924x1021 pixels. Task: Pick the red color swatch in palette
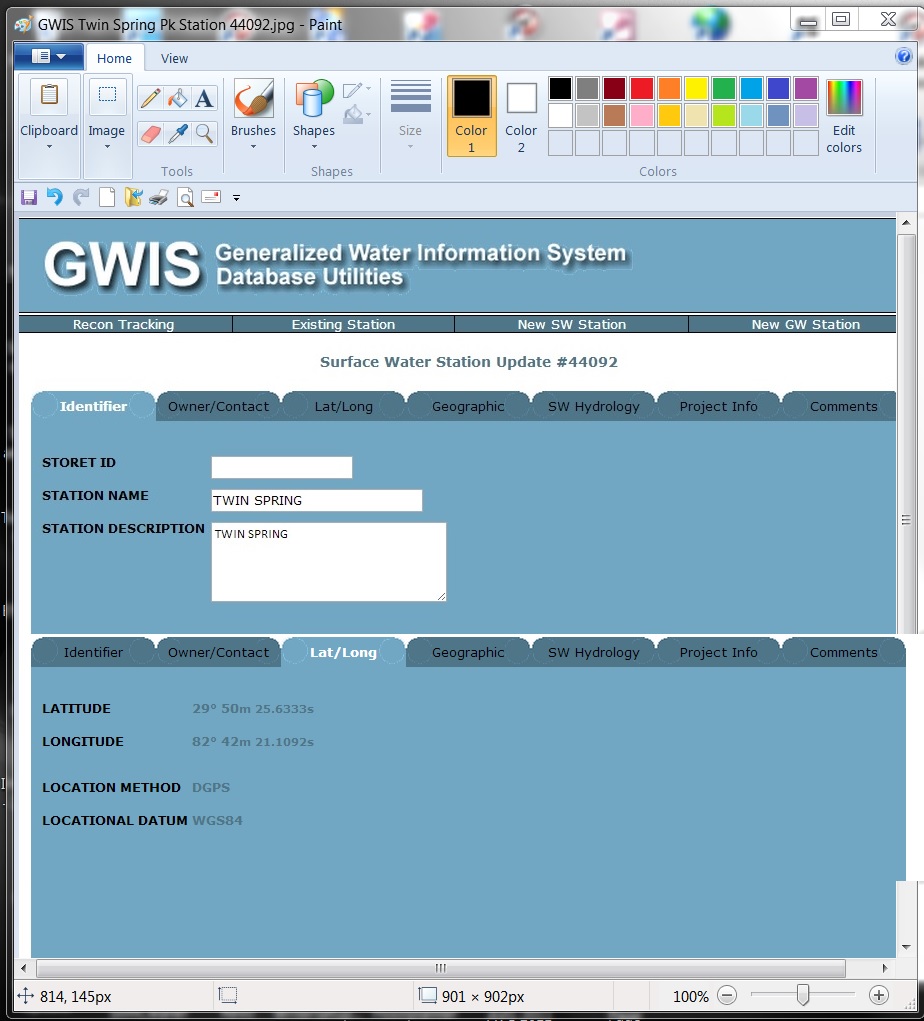(x=641, y=89)
